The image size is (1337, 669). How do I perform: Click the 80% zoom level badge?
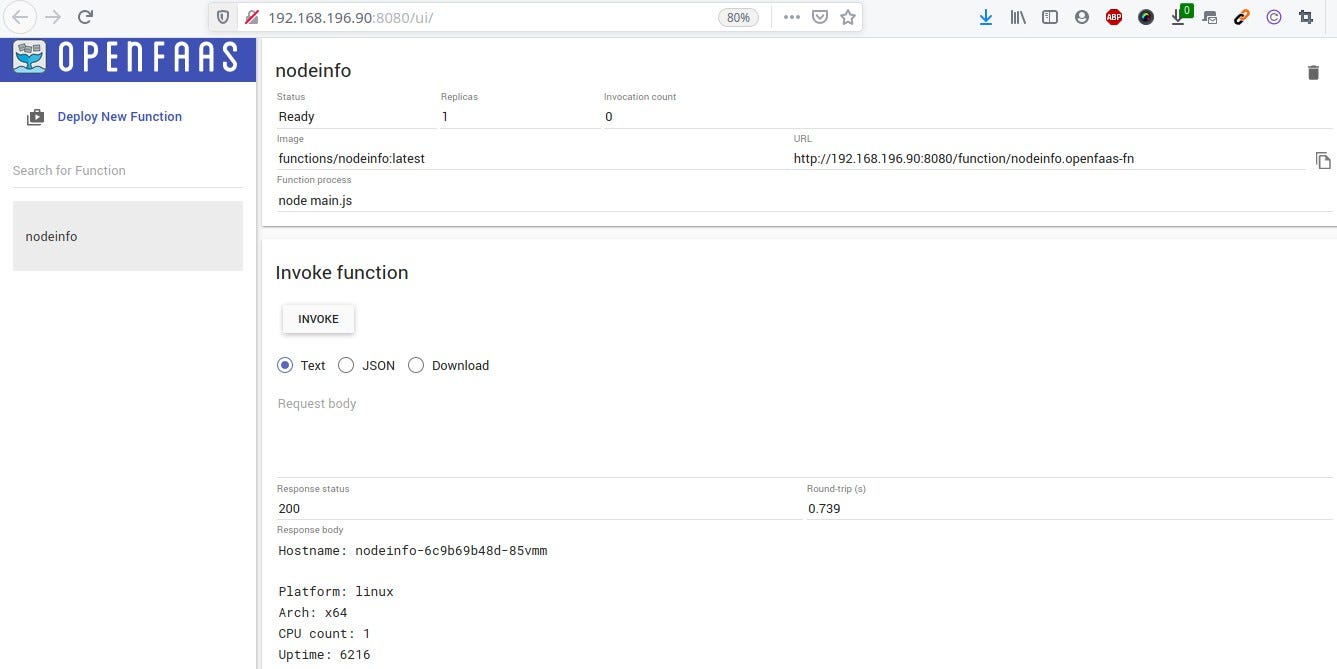(x=738, y=17)
